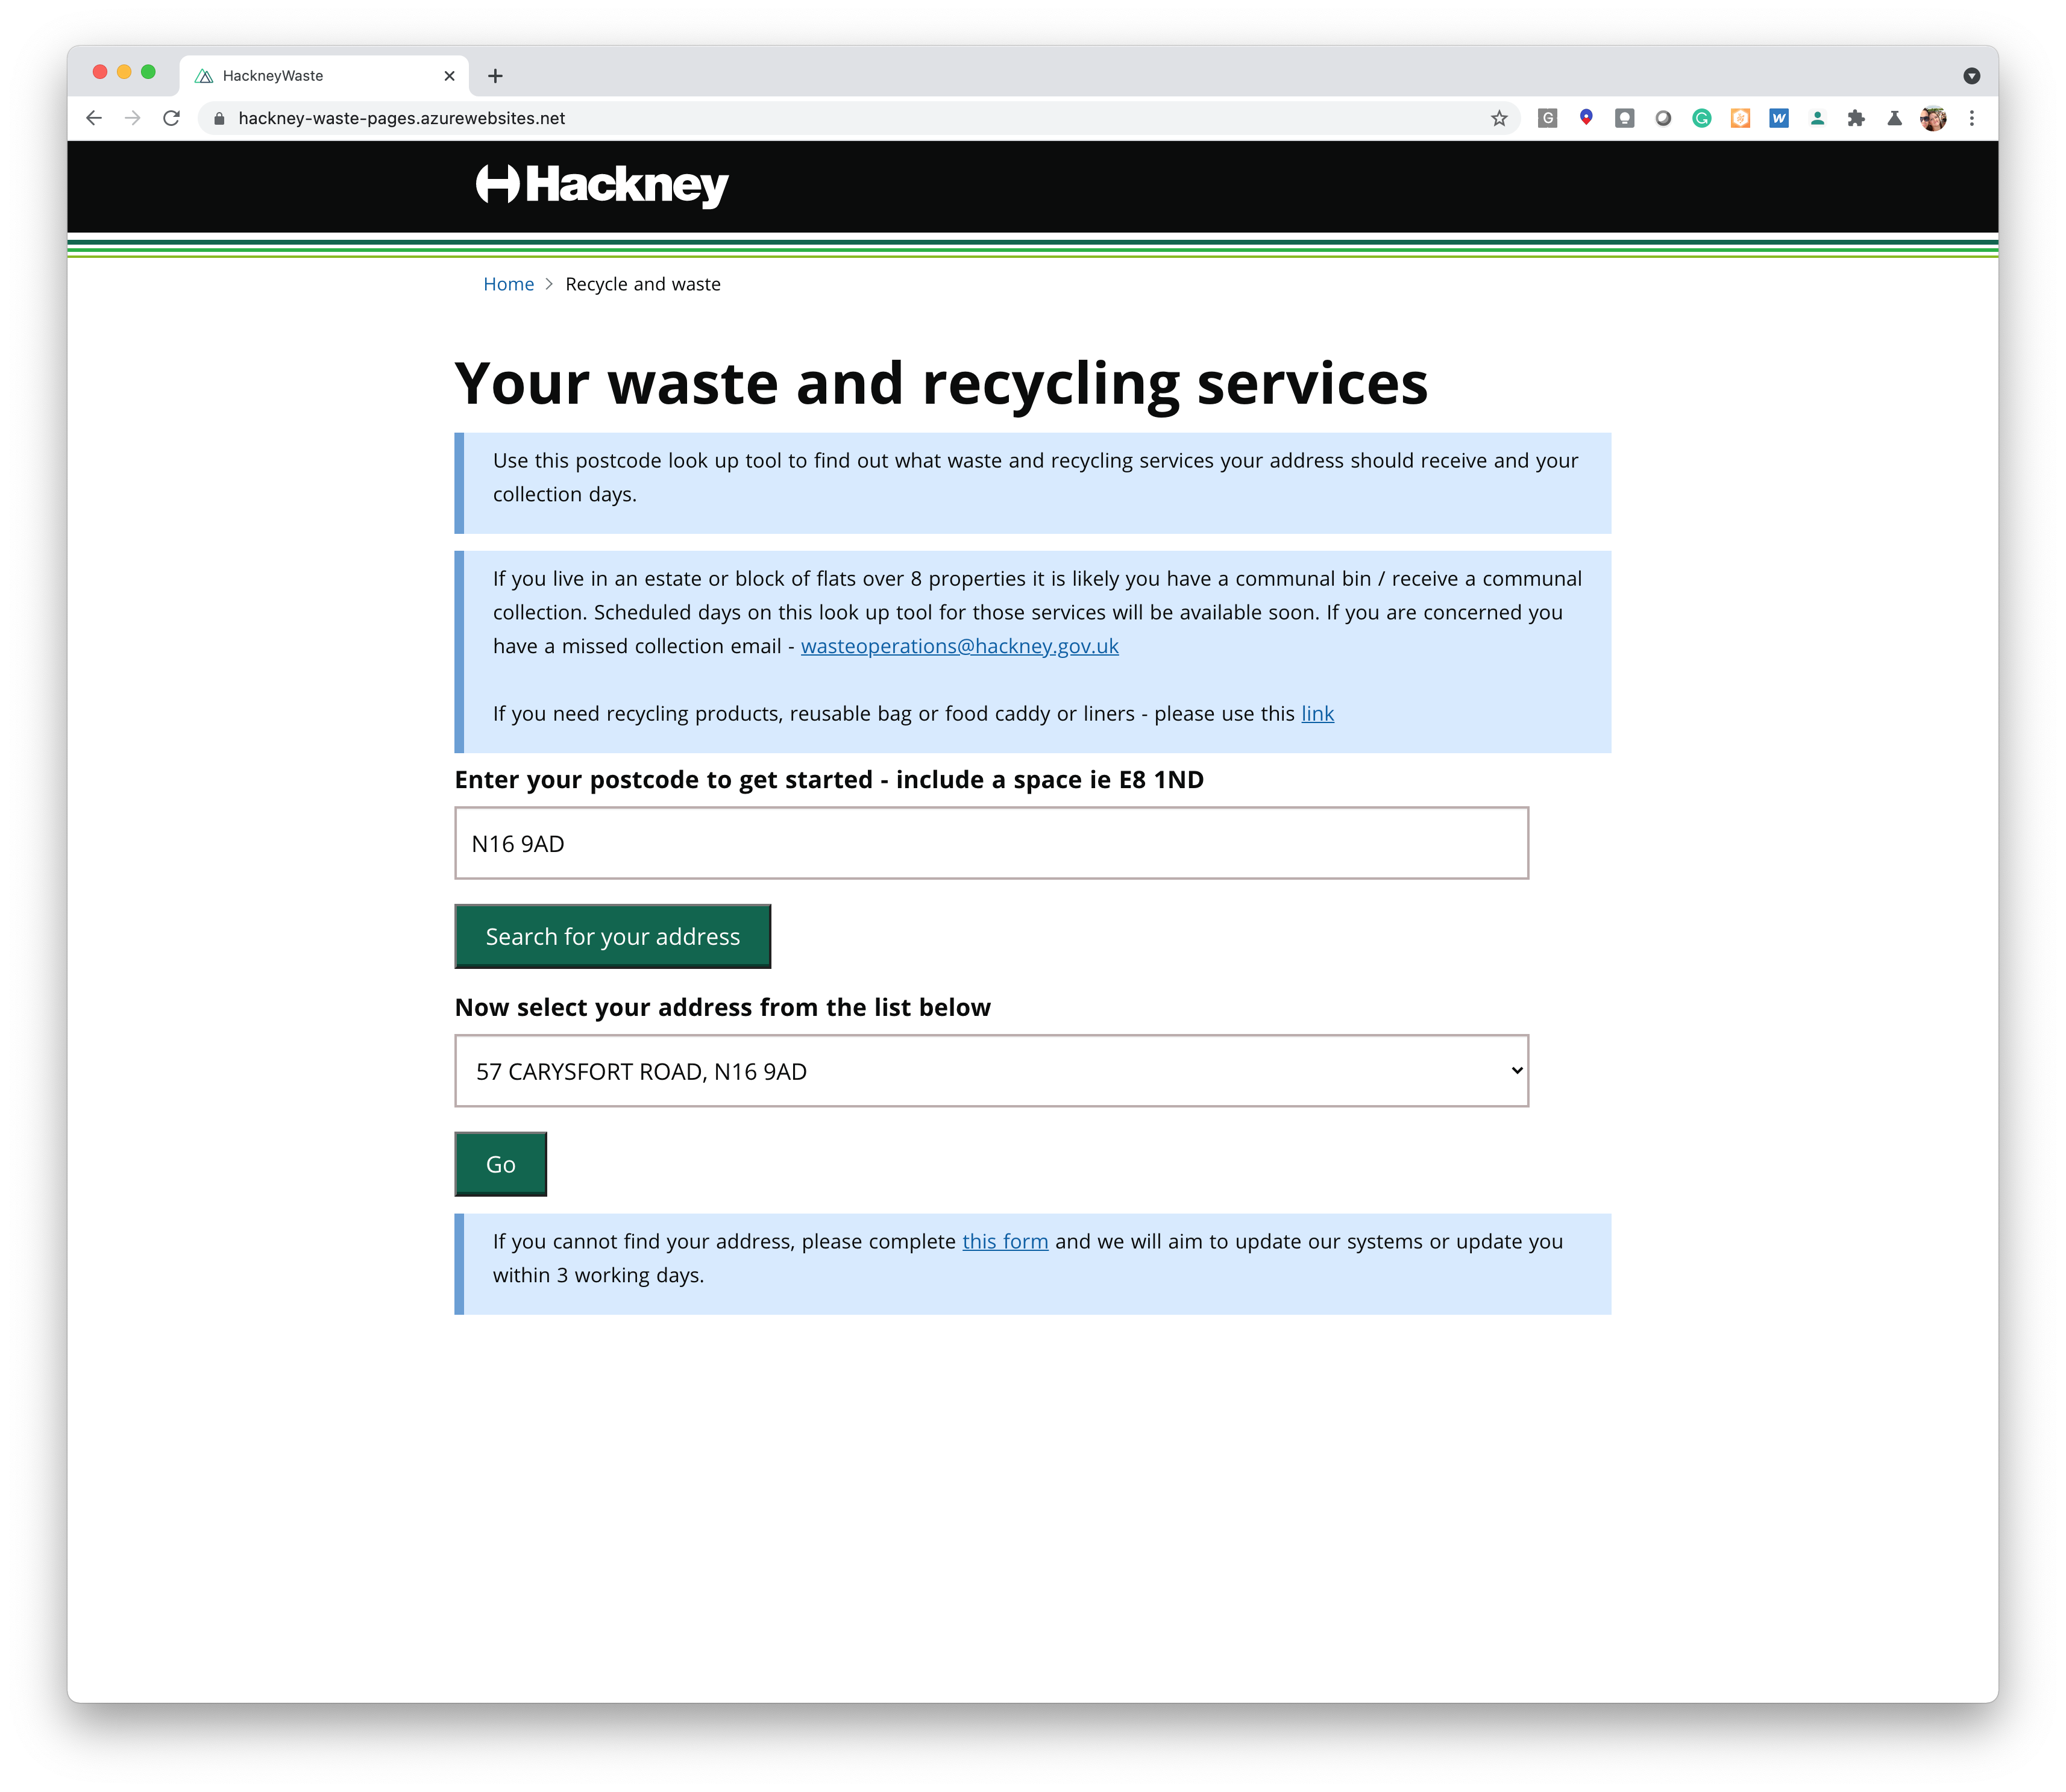Reload the Hackney waste page
This screenshot has height=1792, width=2066.
[x=172, y=118]
